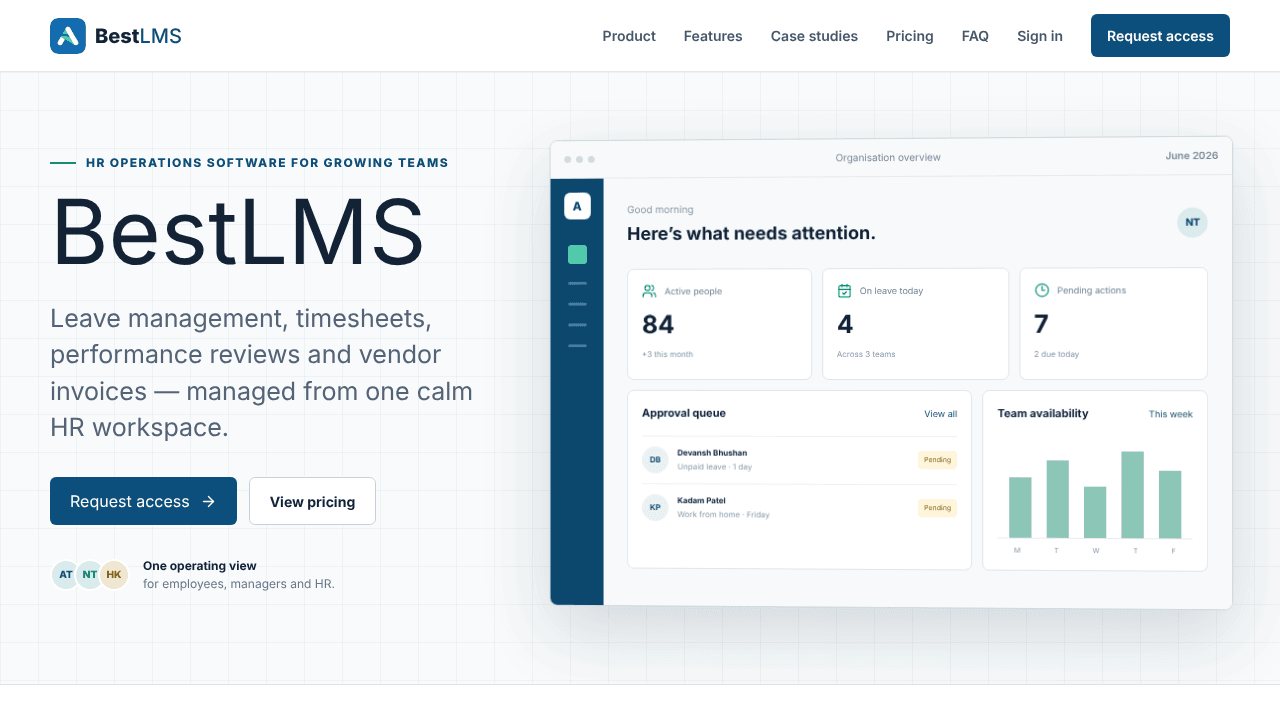Click the Wednesday bar in availability chart
Image resolution: width=1280 pixels, height=720 pixels.
click(x=1095, y=512)
